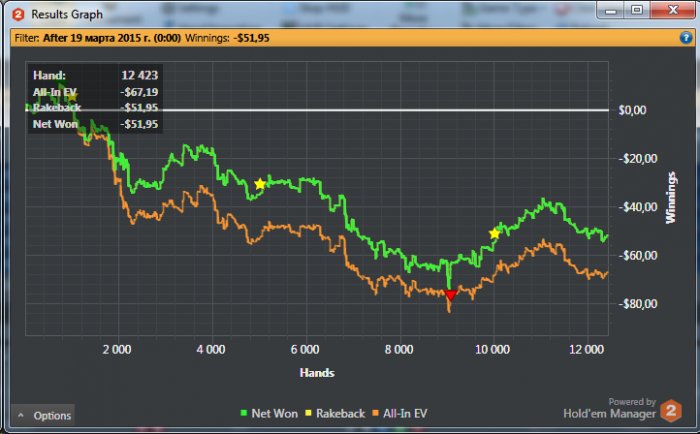
Task: Click the 2 000 hands axis label
Action: click(x=117, y=349)
